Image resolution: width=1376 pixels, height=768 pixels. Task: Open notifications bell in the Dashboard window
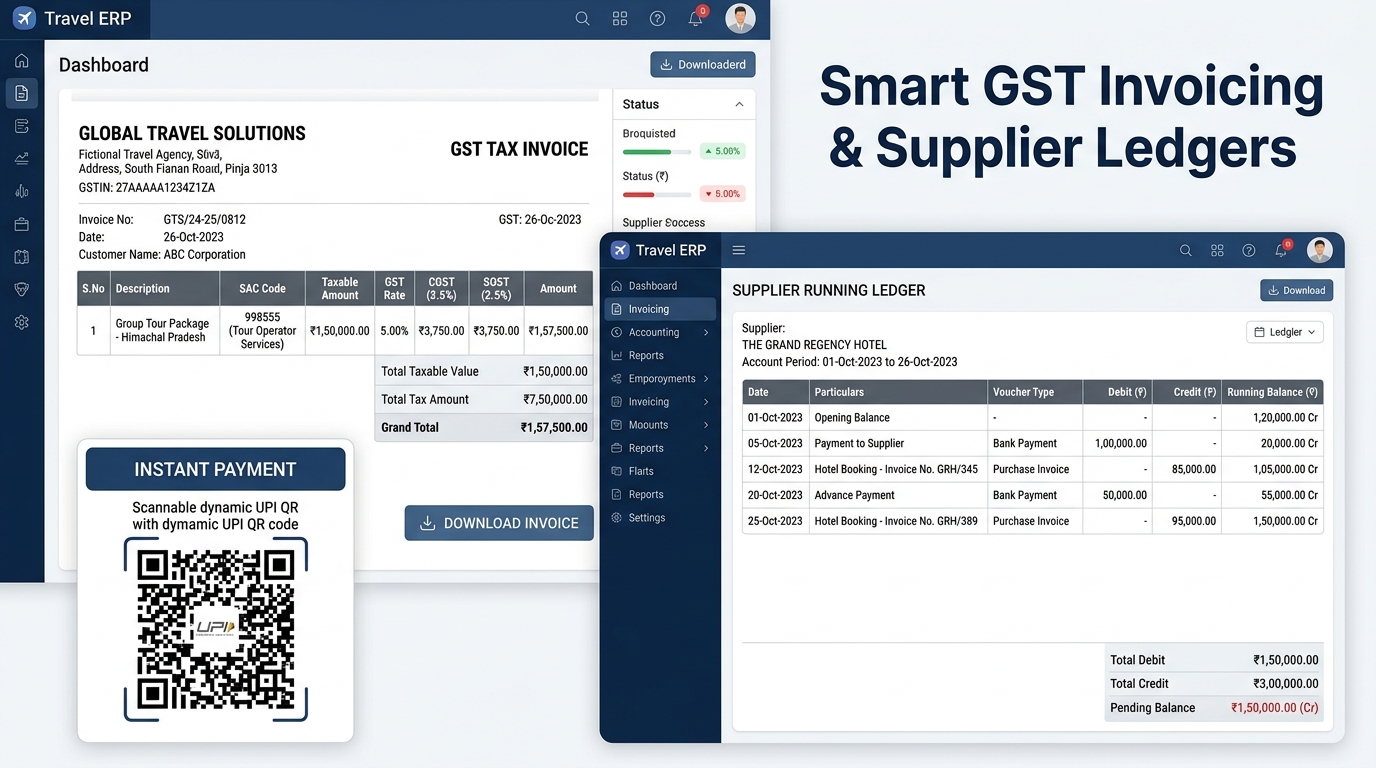click(x=696, y=19)
